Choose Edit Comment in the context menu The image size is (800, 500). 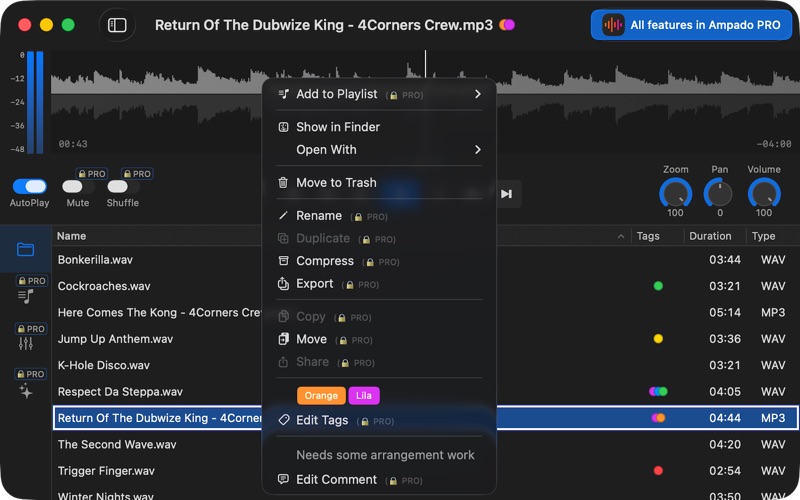click(379, 480)
